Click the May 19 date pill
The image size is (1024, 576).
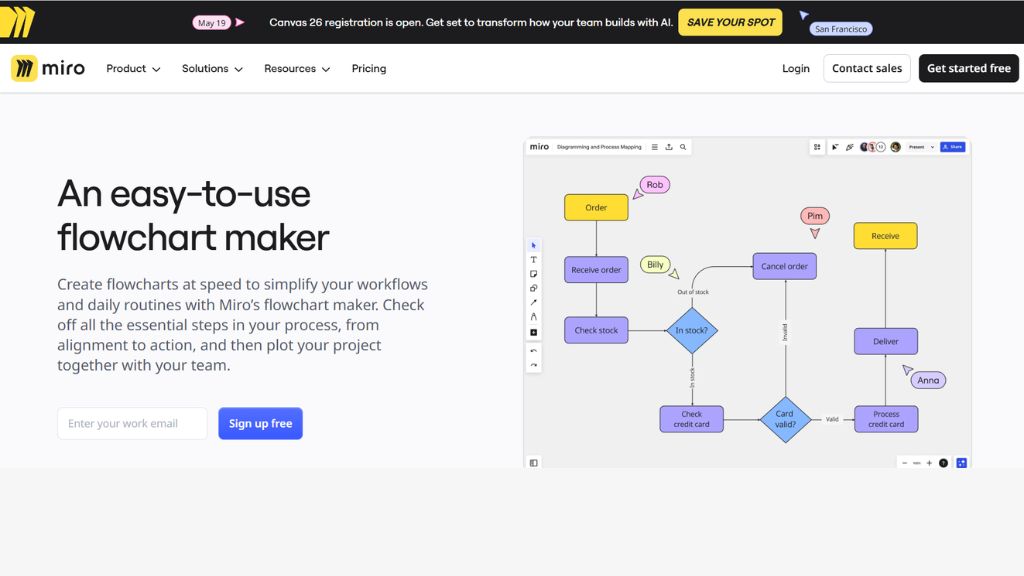tap(212, 23)
